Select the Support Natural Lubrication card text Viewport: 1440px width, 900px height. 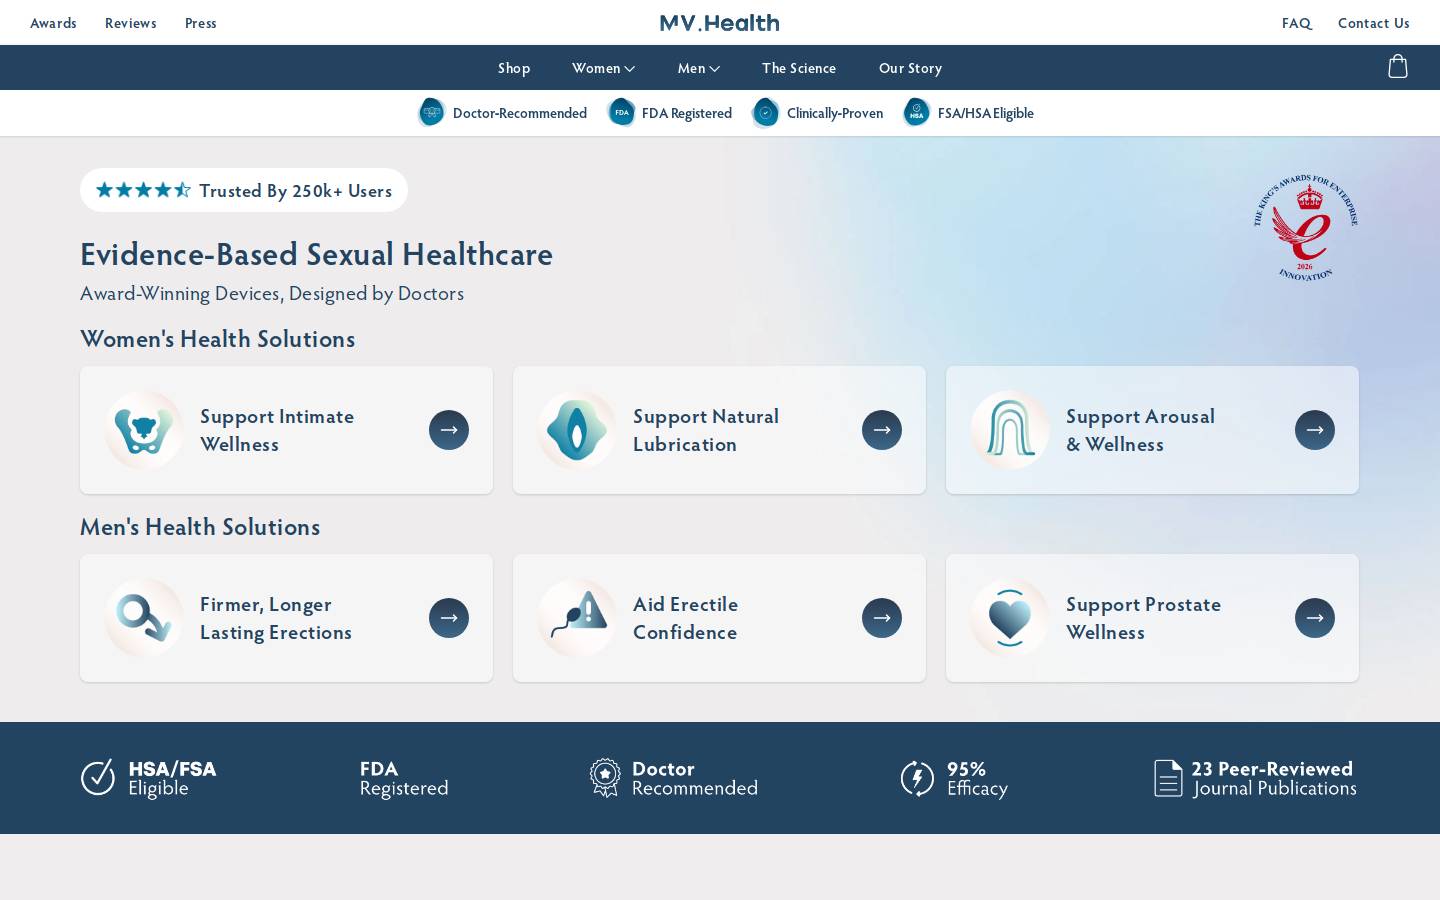[706, 430]
